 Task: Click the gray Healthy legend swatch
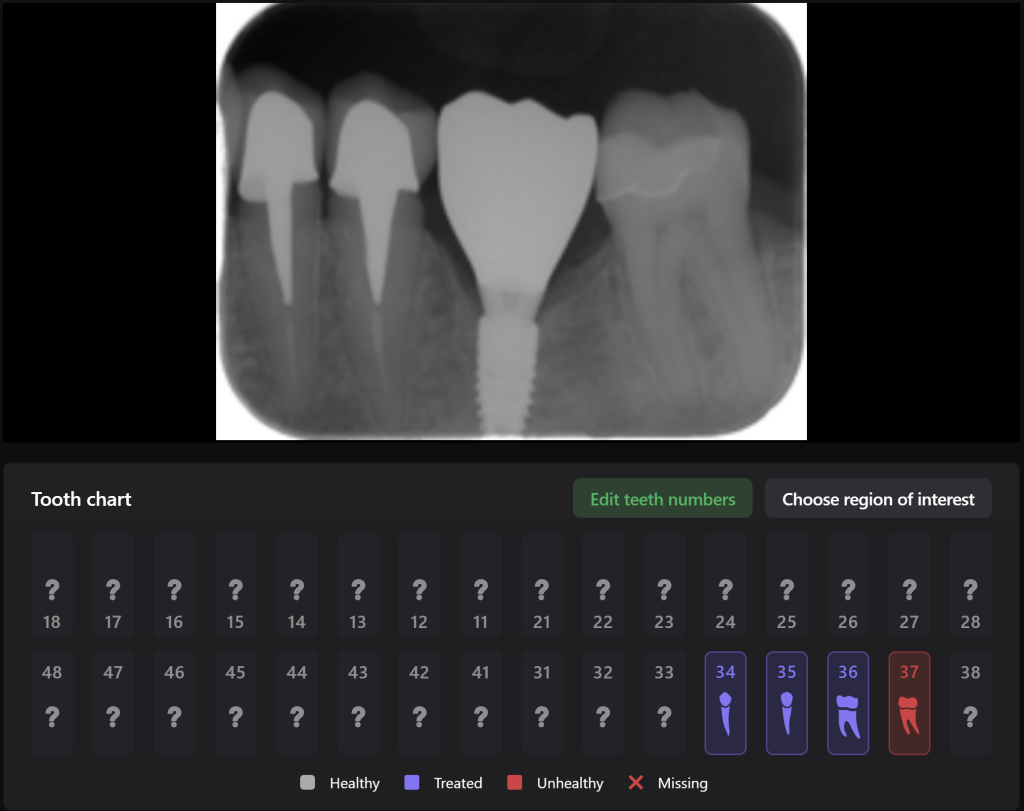tap(310, 783)
